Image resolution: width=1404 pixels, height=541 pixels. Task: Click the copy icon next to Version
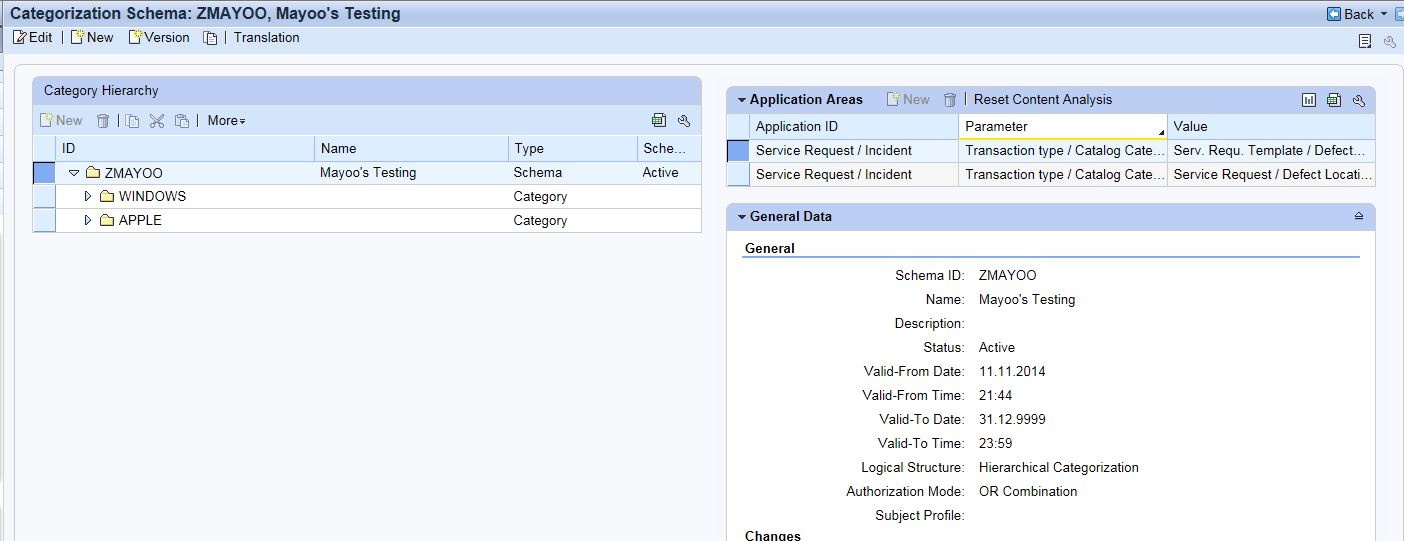[x=210, y=38]
